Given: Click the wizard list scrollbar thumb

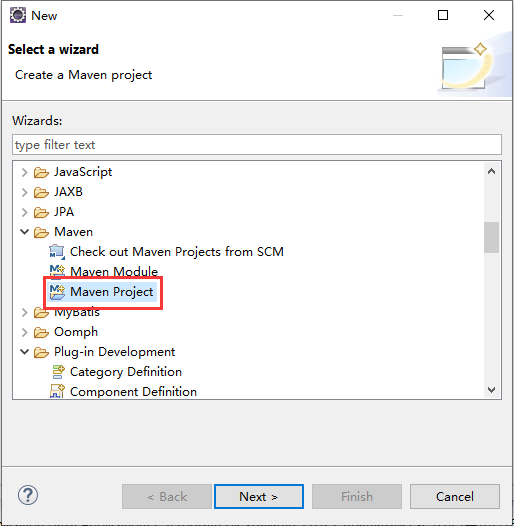Looking at the screenshot, I should (492, 237).
